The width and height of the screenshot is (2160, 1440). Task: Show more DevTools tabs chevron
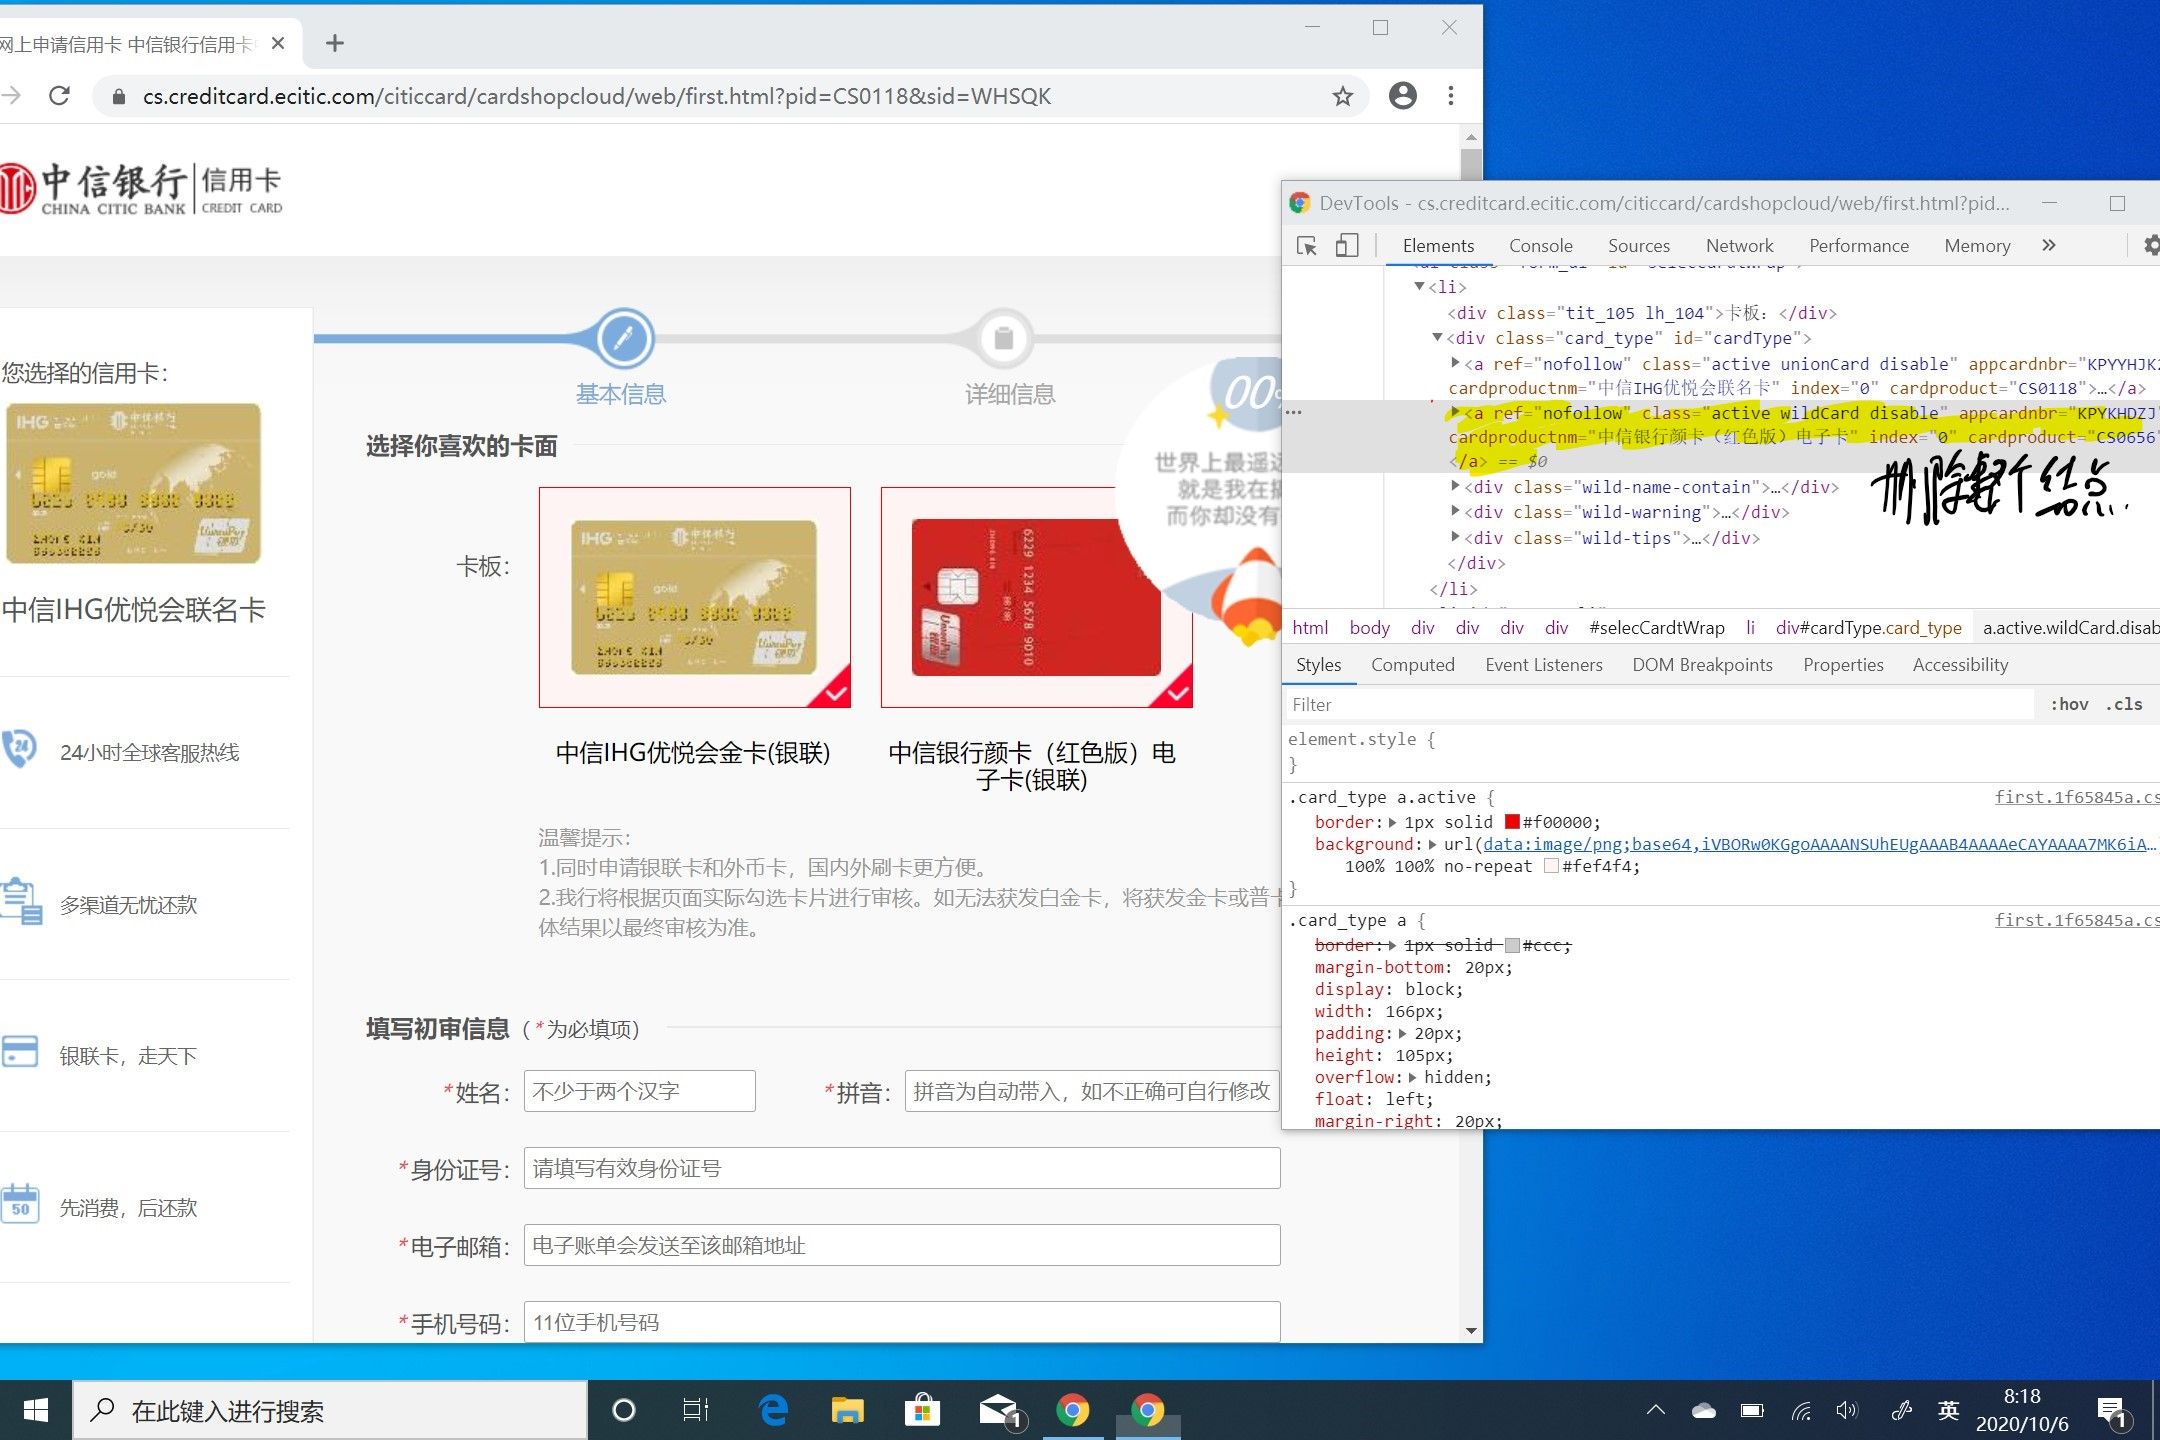point(2049,246)
